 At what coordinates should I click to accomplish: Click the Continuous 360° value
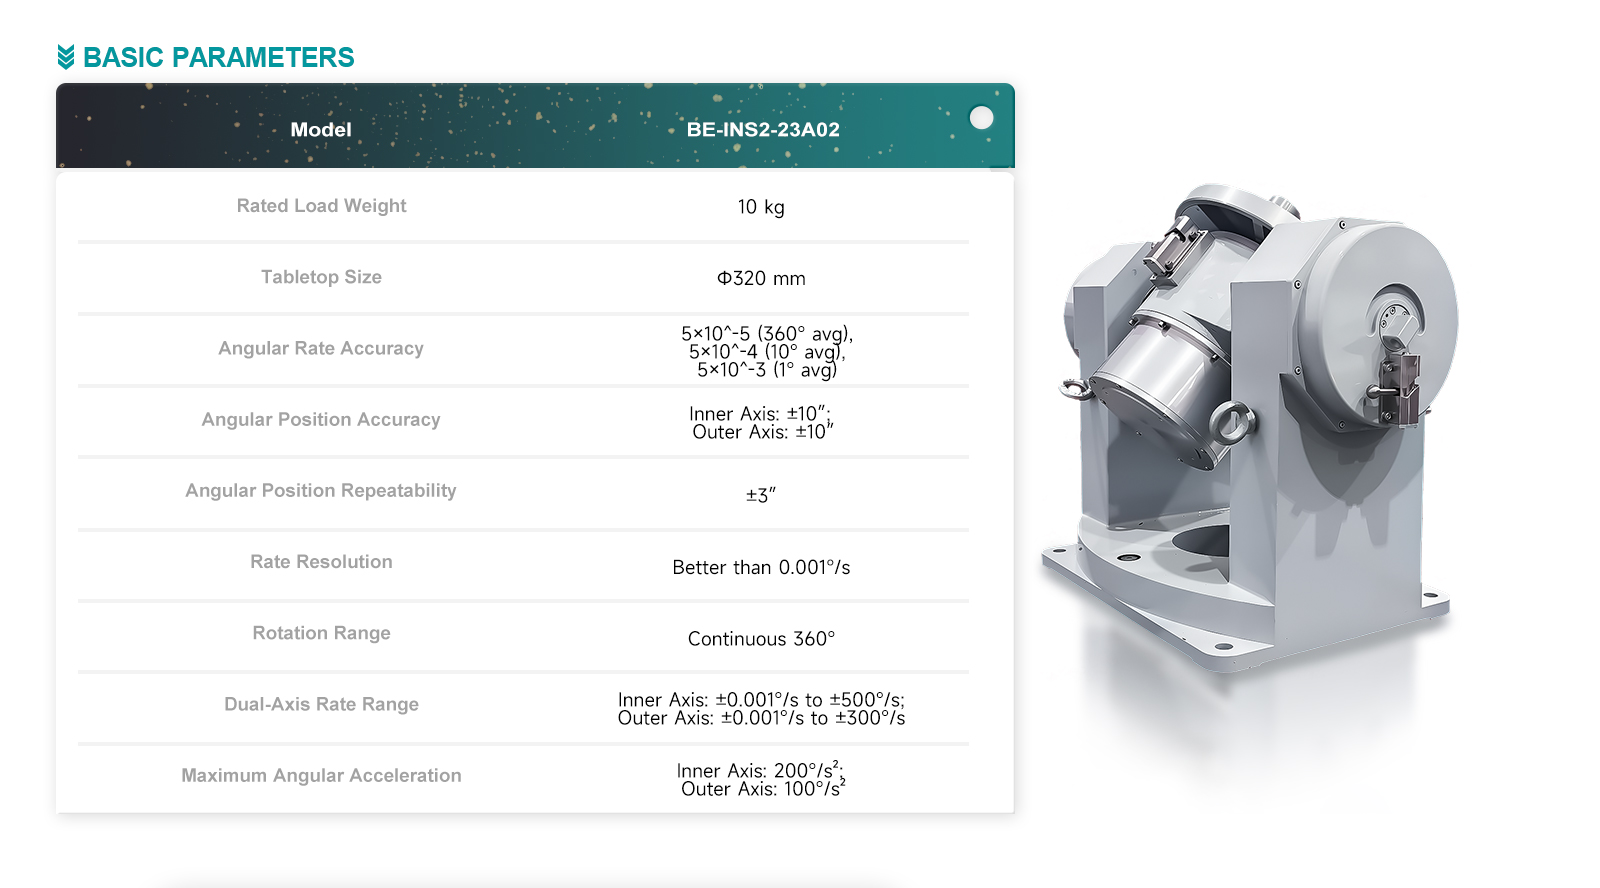761,639
